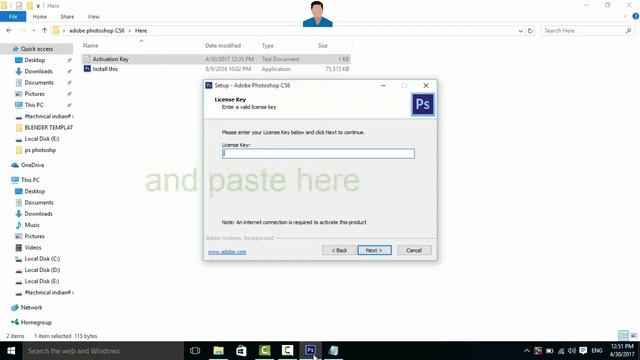Open File Explorer help icon

click(636, 17)
